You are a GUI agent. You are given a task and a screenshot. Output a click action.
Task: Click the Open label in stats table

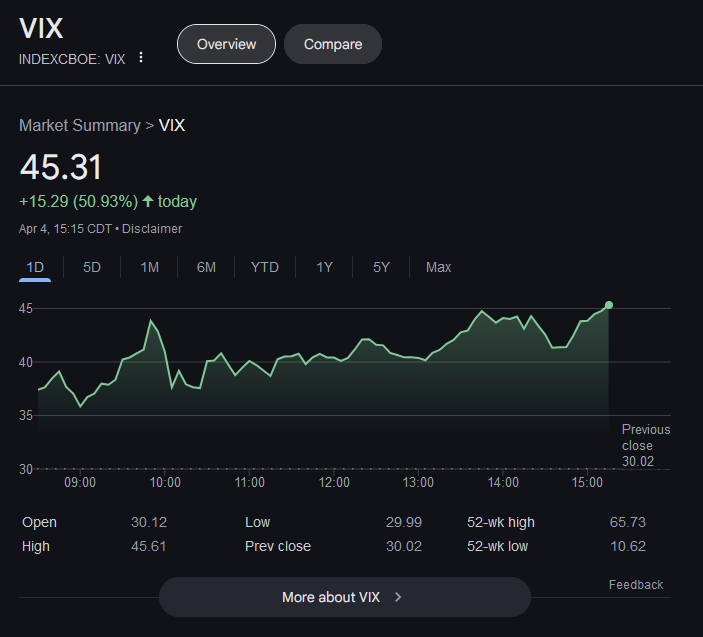[x=39, y=522]
